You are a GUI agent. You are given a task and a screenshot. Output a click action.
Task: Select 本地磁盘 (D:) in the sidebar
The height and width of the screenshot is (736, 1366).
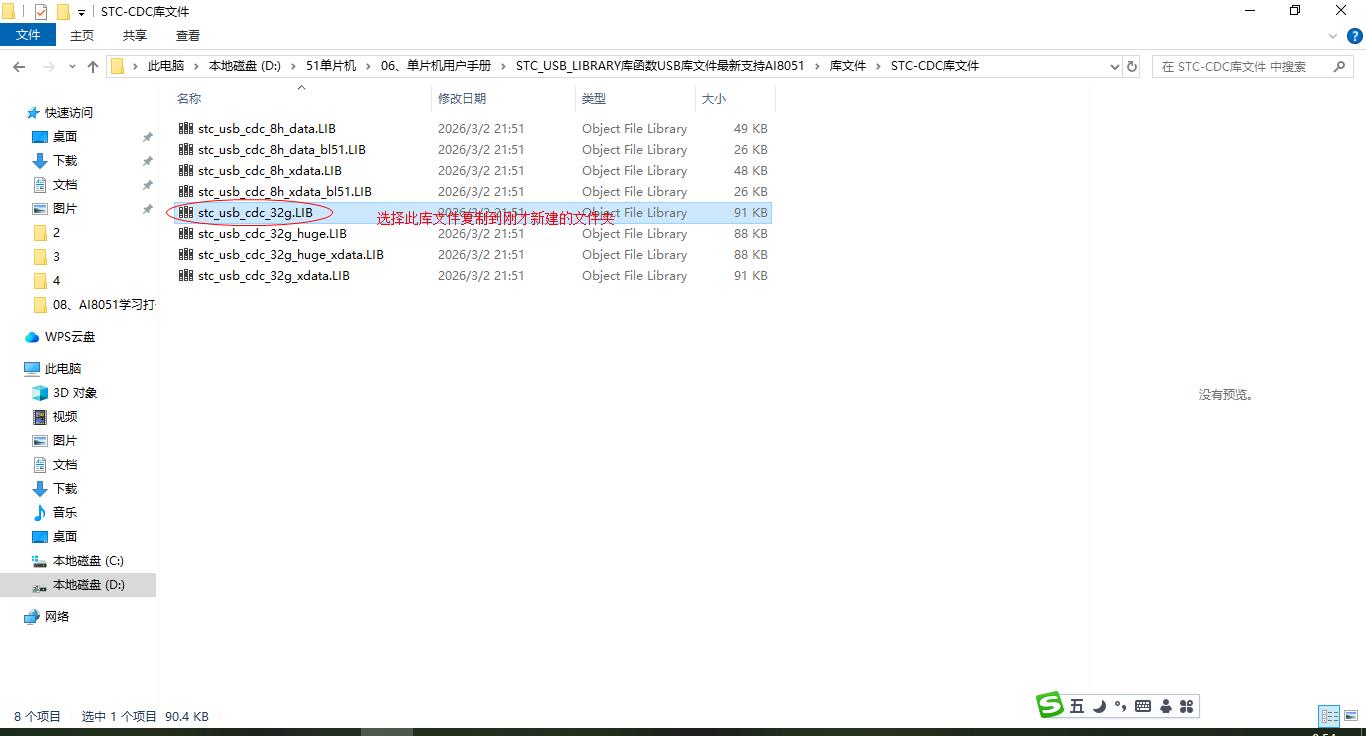pos(78,585)
